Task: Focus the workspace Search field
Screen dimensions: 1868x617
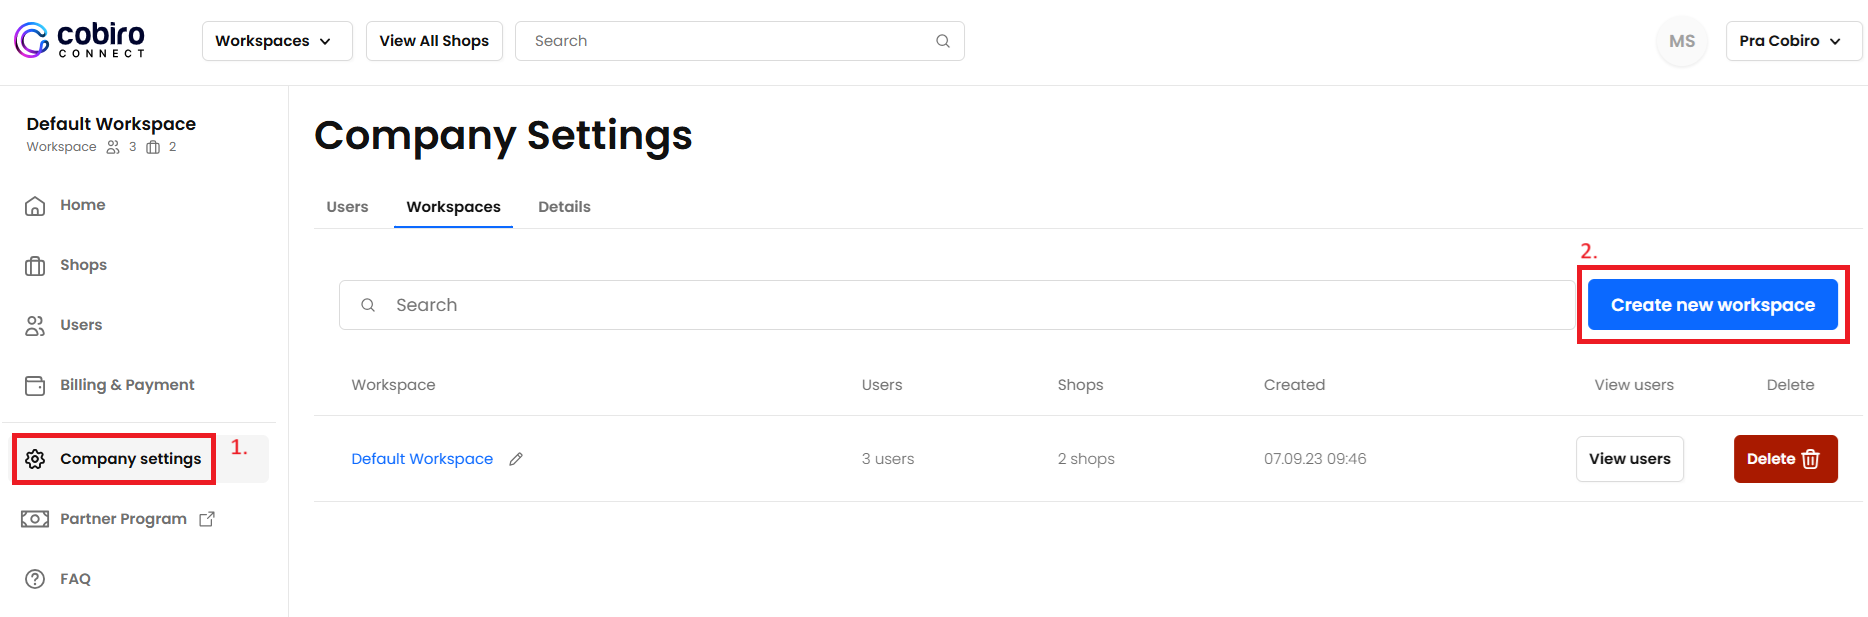Action: [x=957, y=305]
